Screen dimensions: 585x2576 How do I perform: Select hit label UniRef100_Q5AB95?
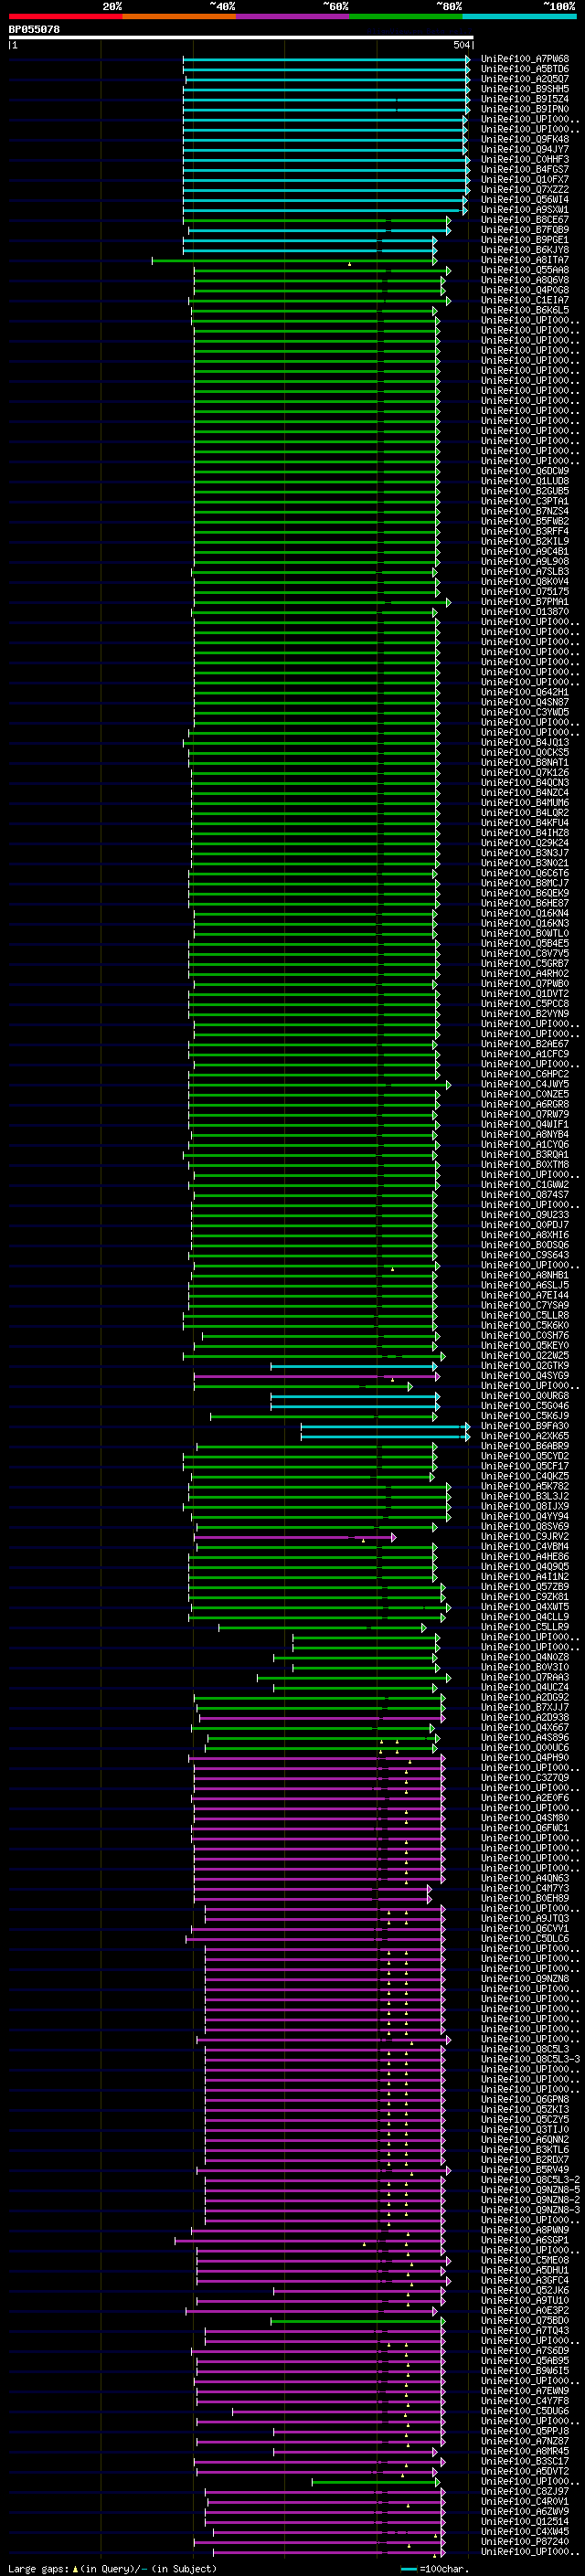click(525, 2360)
